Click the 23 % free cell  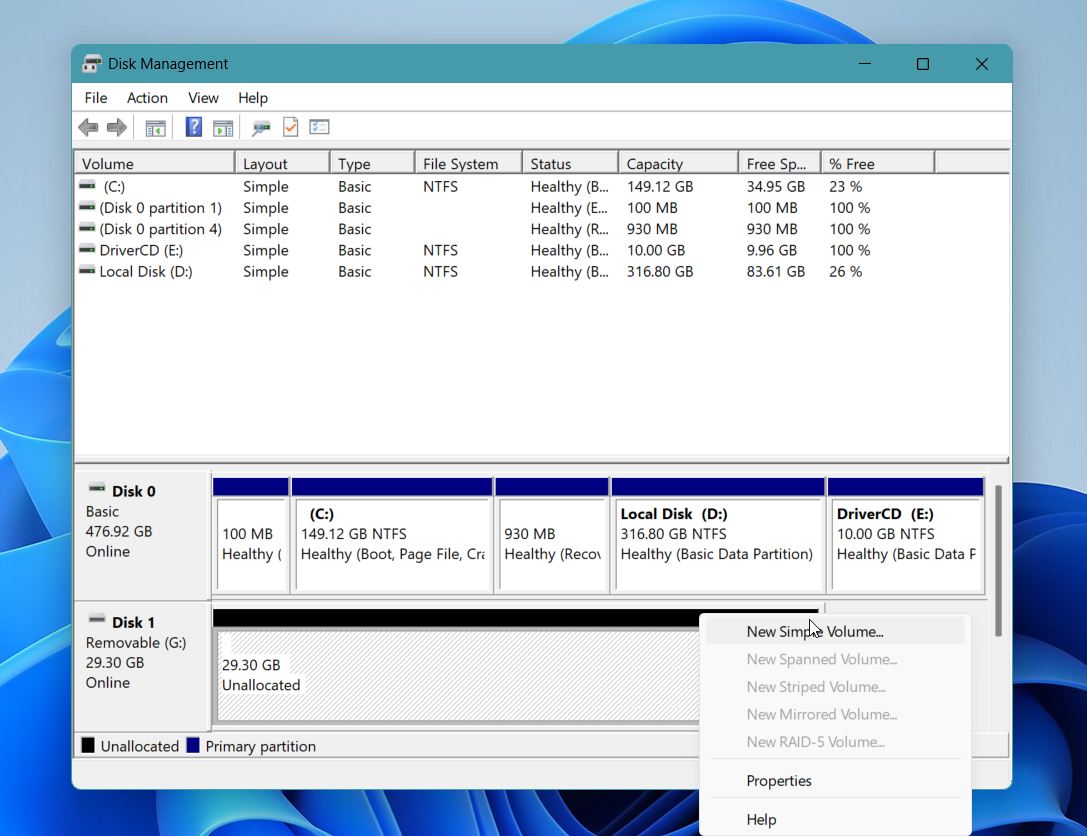point(846,186)
